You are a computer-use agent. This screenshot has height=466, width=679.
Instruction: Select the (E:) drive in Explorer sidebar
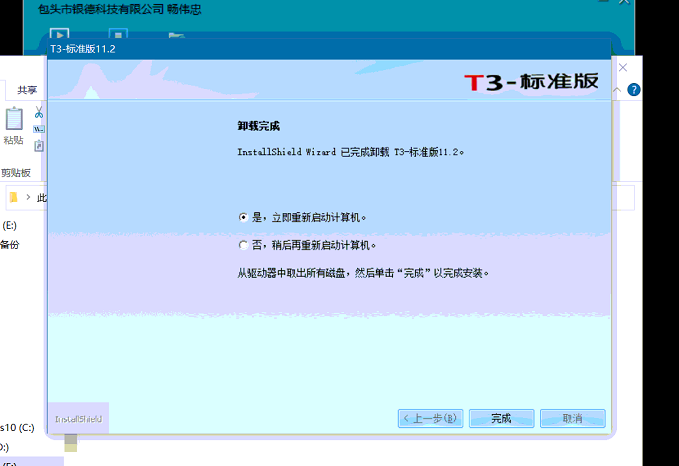10,226
